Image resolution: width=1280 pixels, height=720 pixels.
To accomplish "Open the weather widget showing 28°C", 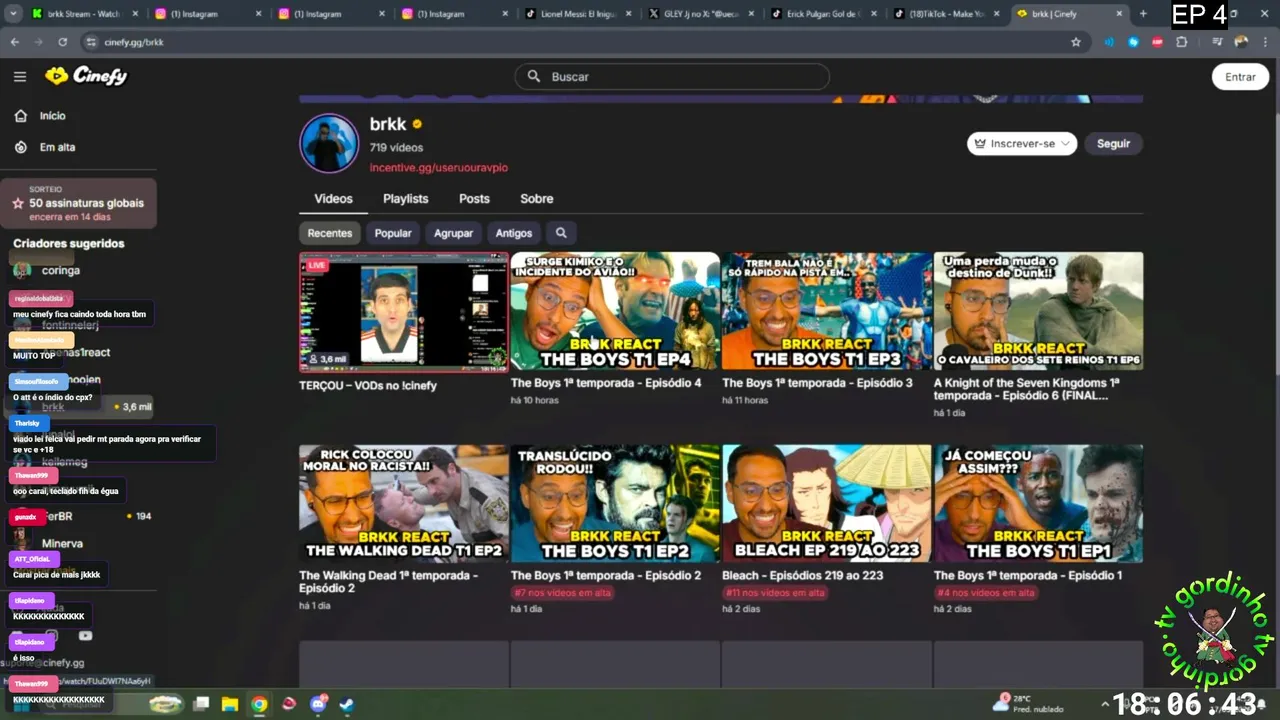I will [x=1028, y=703].
